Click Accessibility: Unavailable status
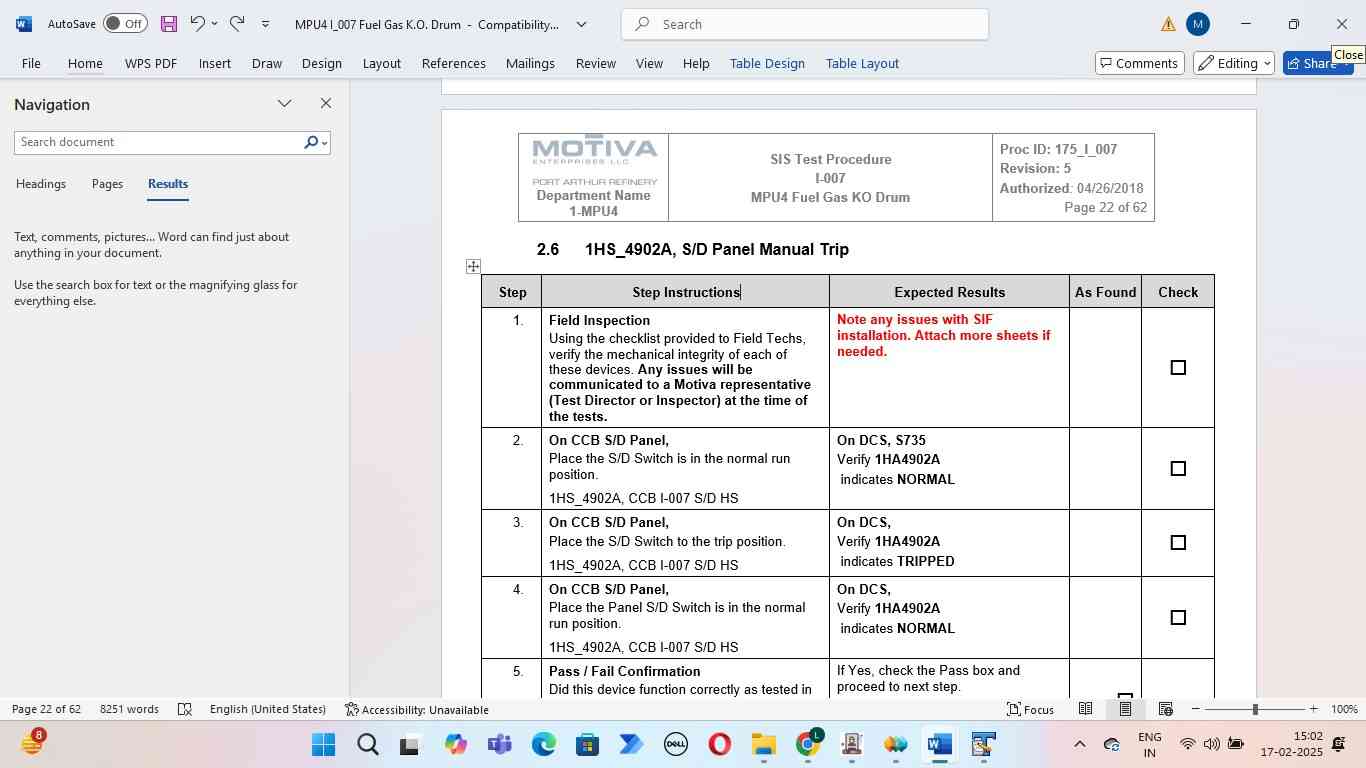The image size is (1366, 768). pos(417,709)
